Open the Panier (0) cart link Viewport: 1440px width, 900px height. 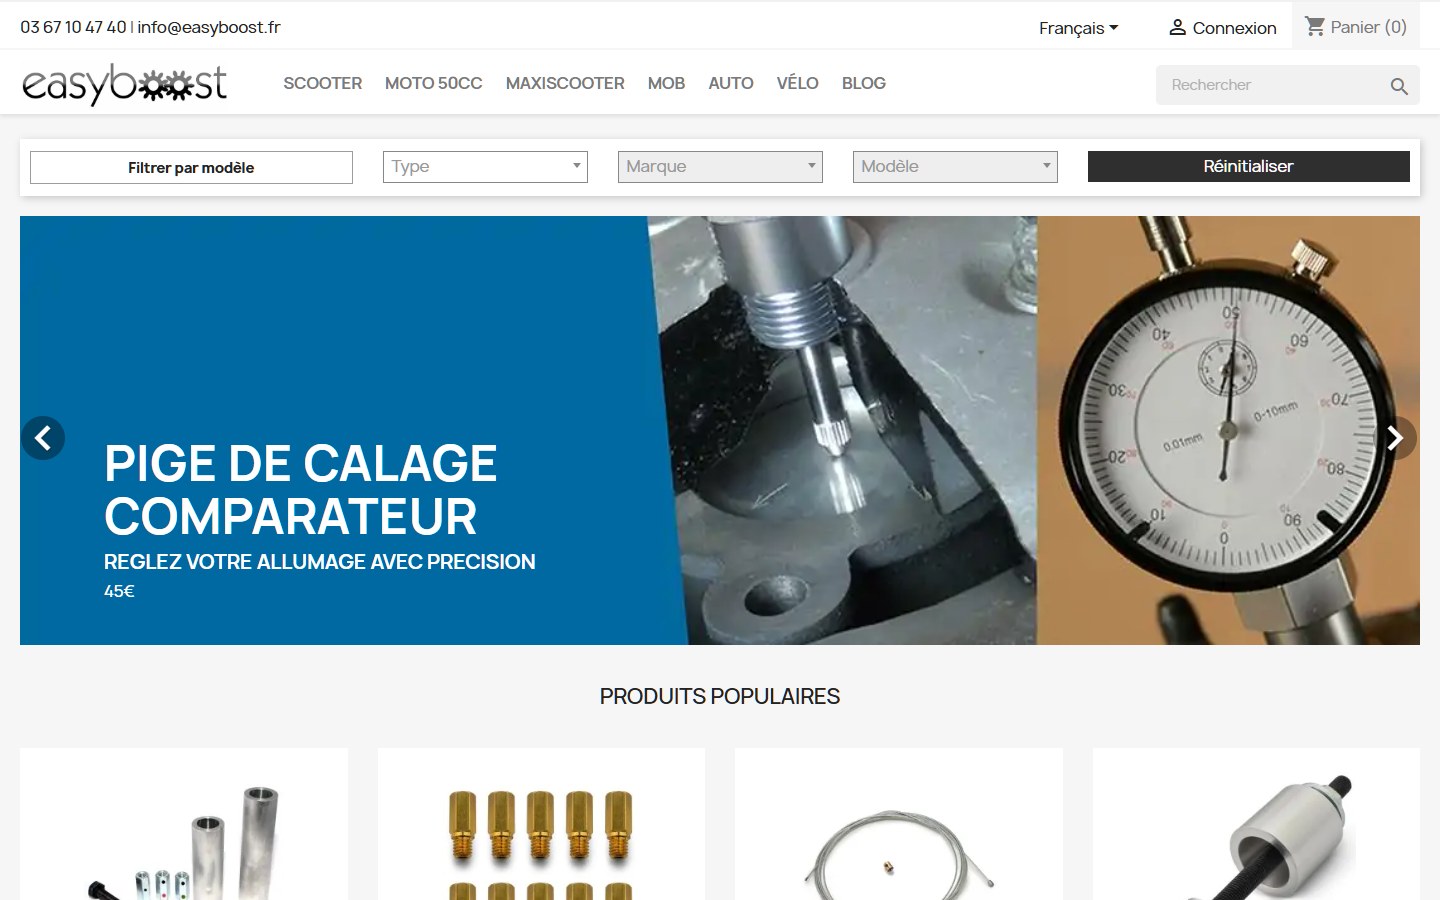point(1356,27)
